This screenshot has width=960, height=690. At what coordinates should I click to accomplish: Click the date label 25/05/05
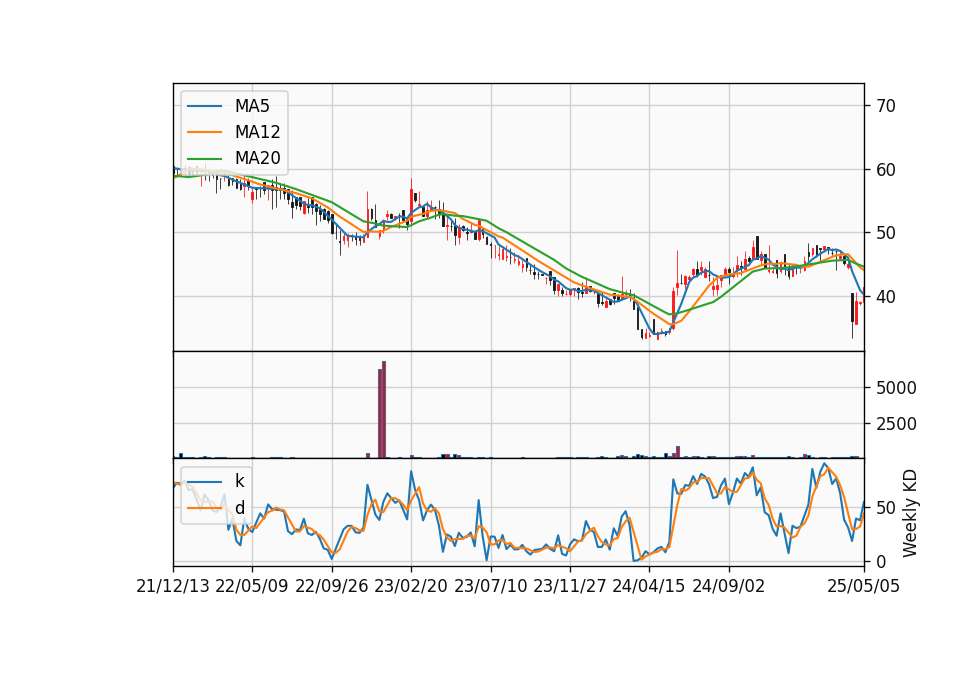(864, 587)
